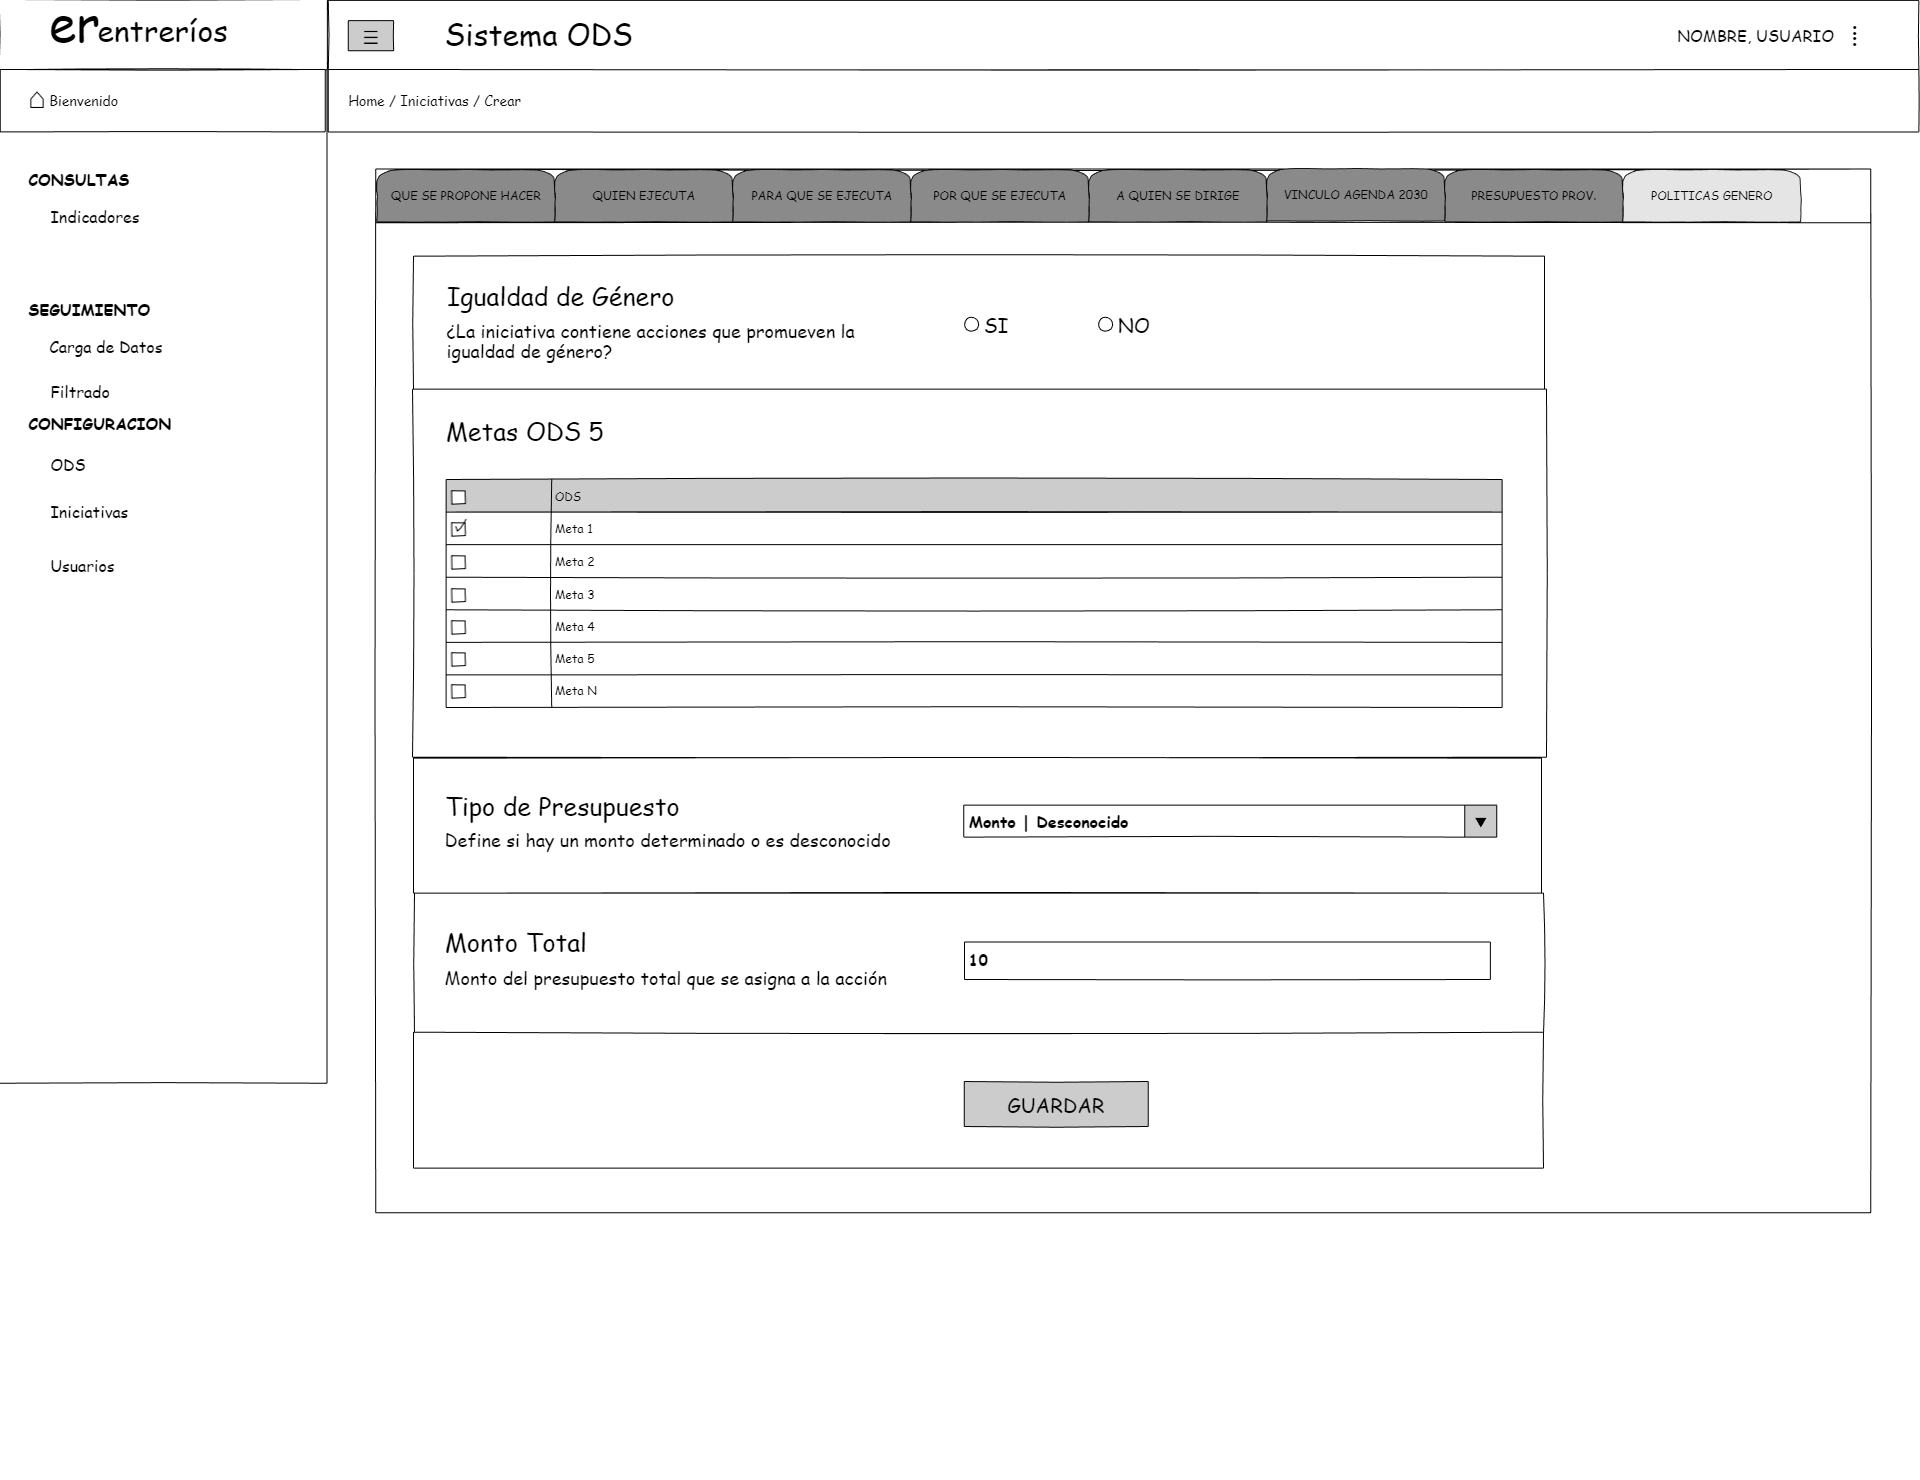Screen dimensions: 1920x1480
Task: Open Indicadores in the sidebar
Action: (95, 218)
